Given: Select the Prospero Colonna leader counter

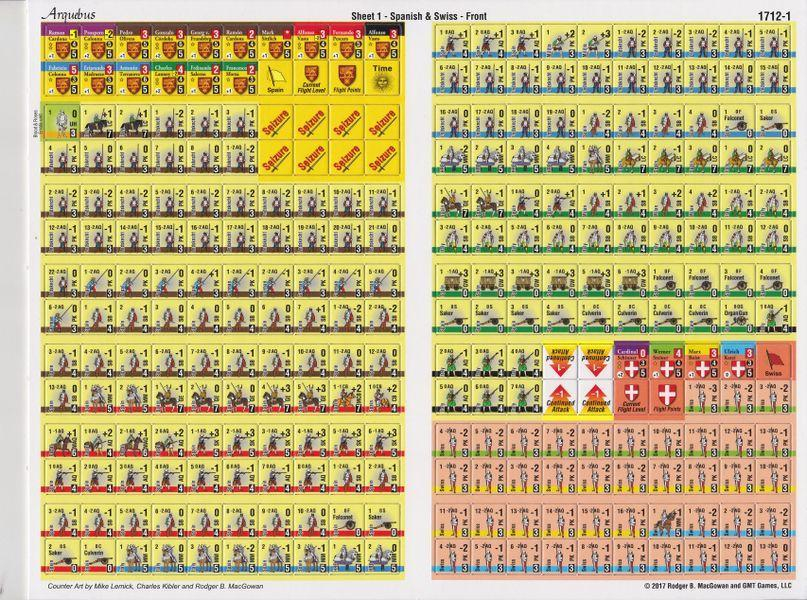Looking at the screenshot, I should pos(98,42).
